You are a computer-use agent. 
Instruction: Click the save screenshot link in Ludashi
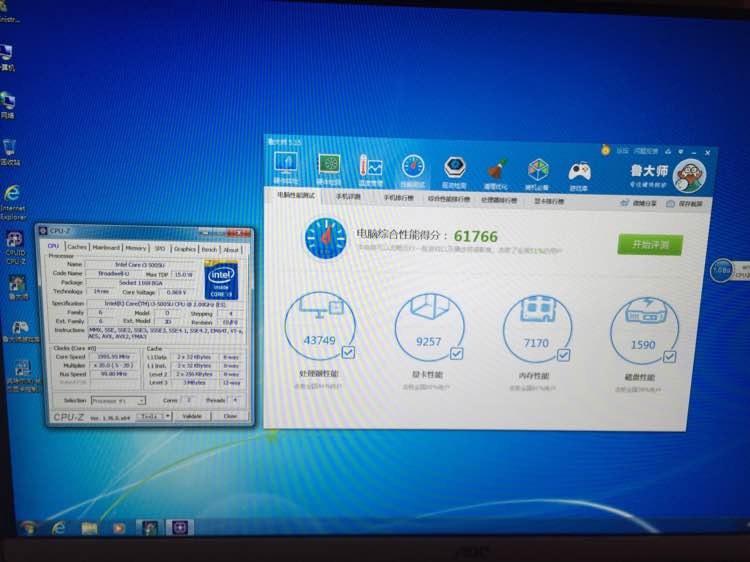pos(684,204)
